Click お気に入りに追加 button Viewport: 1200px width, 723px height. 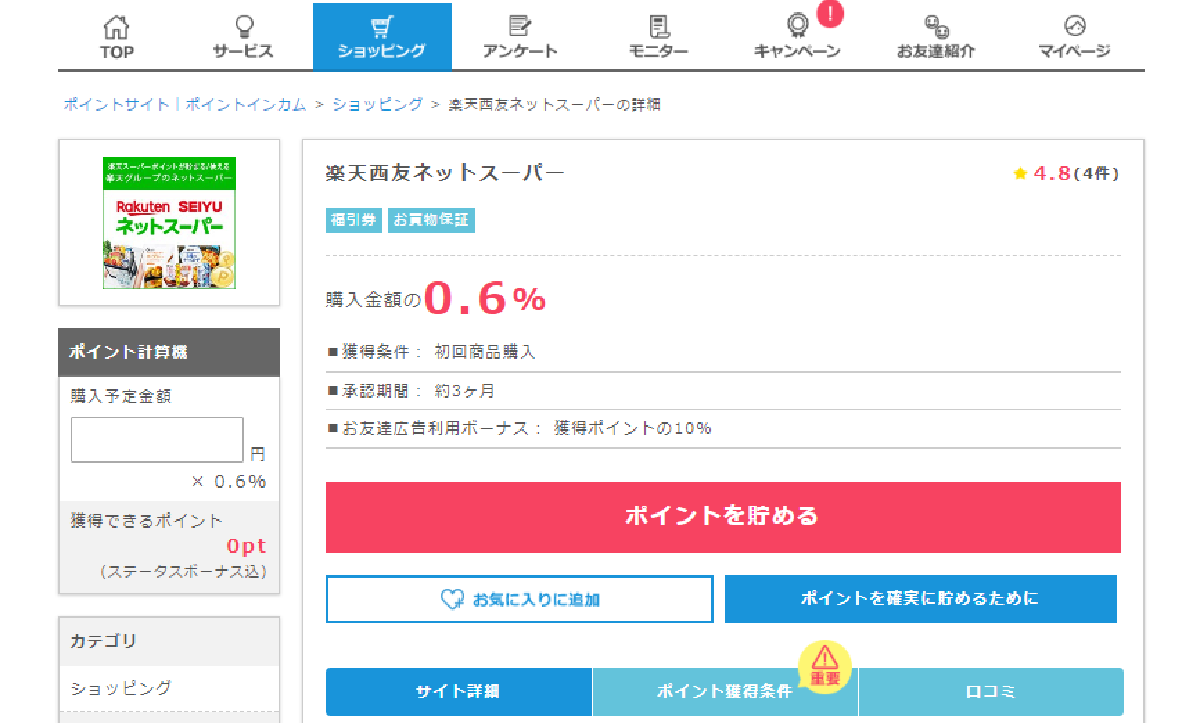click(x=520, y=599)
